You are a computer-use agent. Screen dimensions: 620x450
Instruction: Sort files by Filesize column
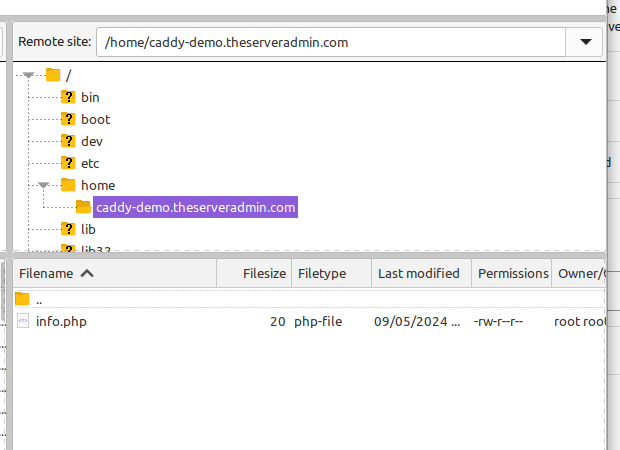point(264,273)
